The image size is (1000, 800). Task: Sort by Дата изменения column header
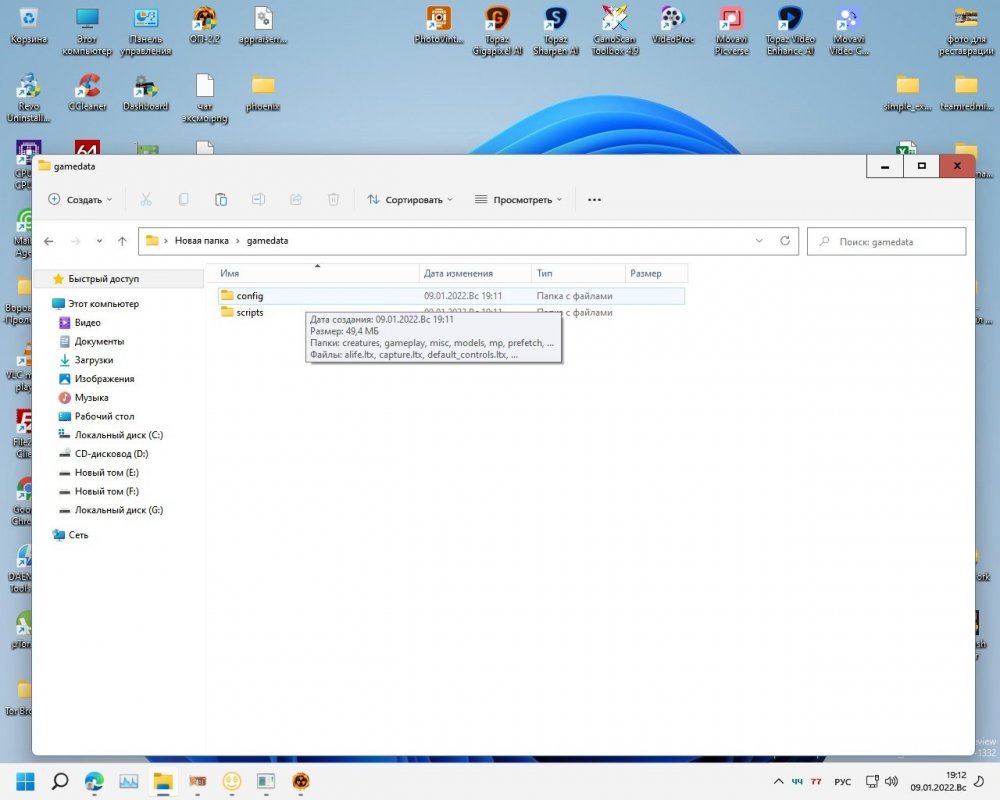tap(458, 273)
